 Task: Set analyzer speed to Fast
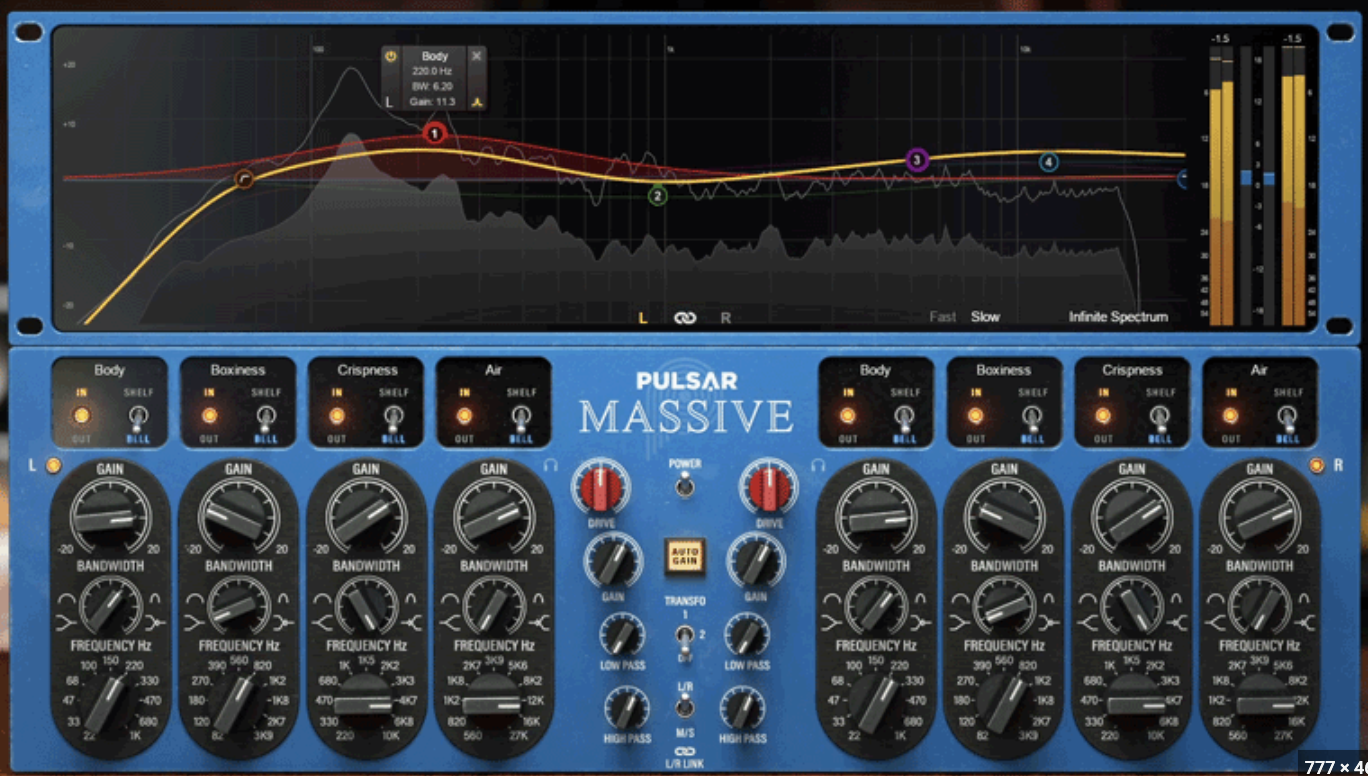tap(943, 317)
